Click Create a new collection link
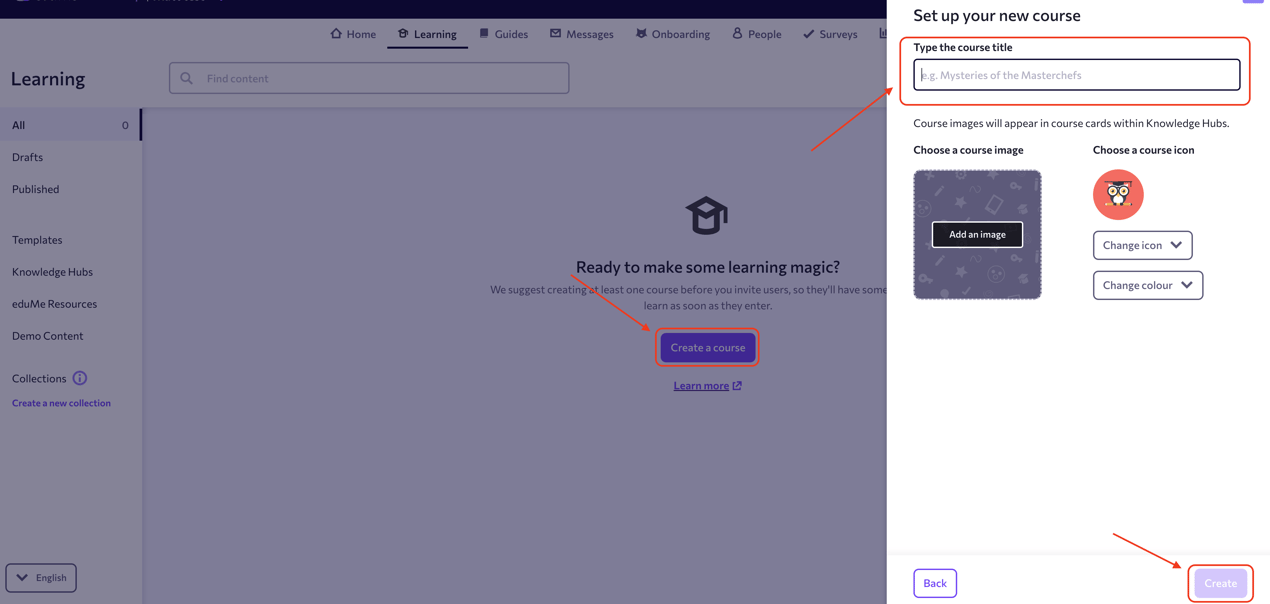The image size is (1270, 604). coord(61,403)
